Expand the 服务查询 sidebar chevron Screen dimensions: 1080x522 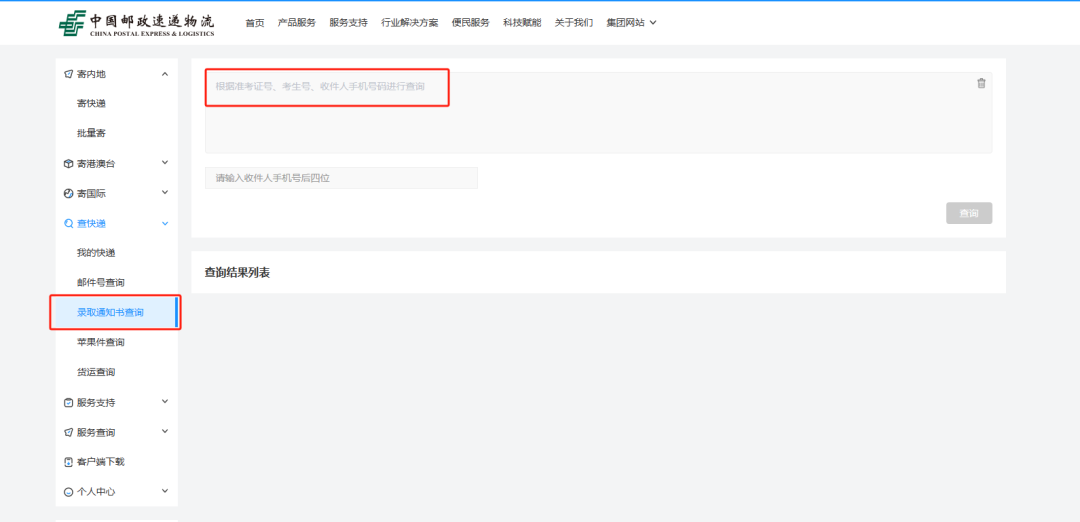coord(165,432)
